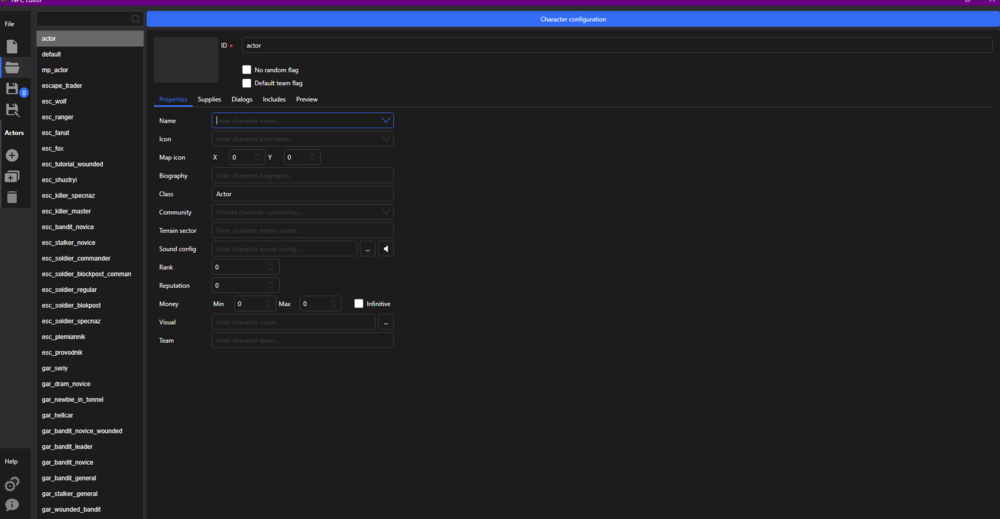This screenshot has height=519, width=1000.
Task: Click the Class input field
Action: pyautogui.click(x=302, y=194)
